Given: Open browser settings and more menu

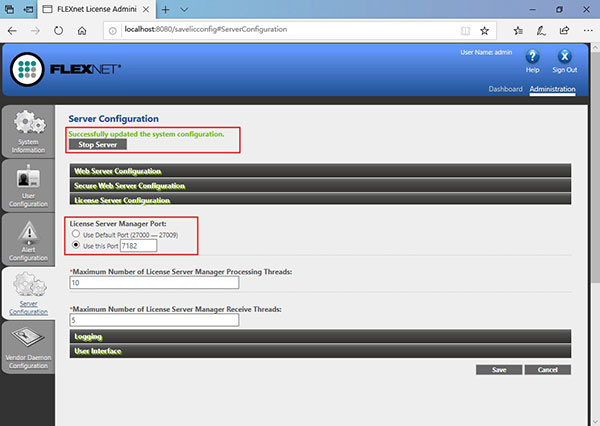Looking at the screenshot, I should (x=588, y=31).
